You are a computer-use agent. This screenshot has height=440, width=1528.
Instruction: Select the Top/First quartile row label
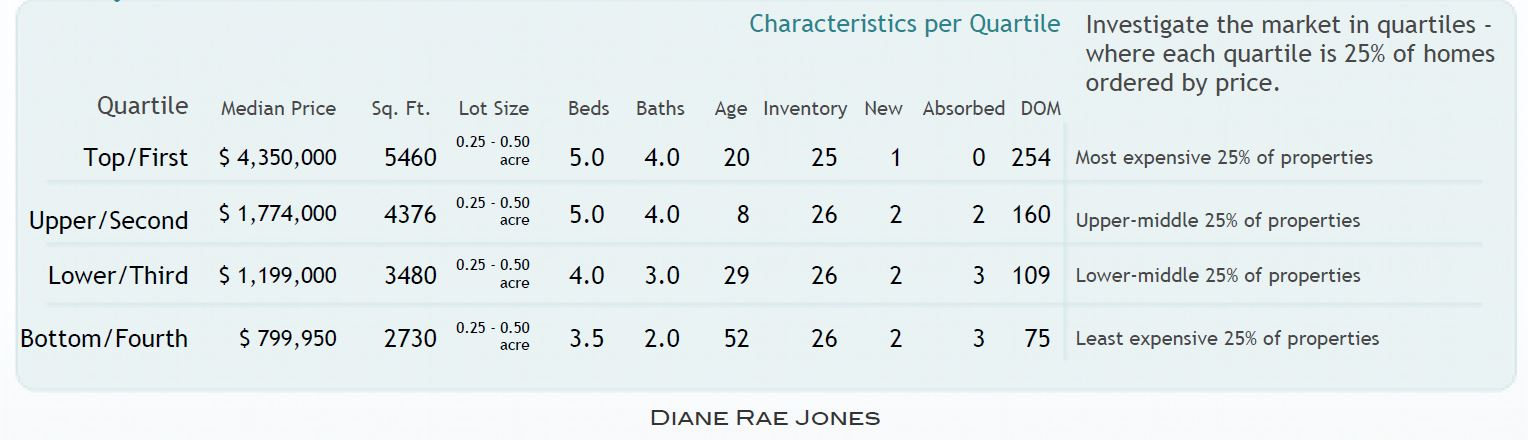point(136,157)
